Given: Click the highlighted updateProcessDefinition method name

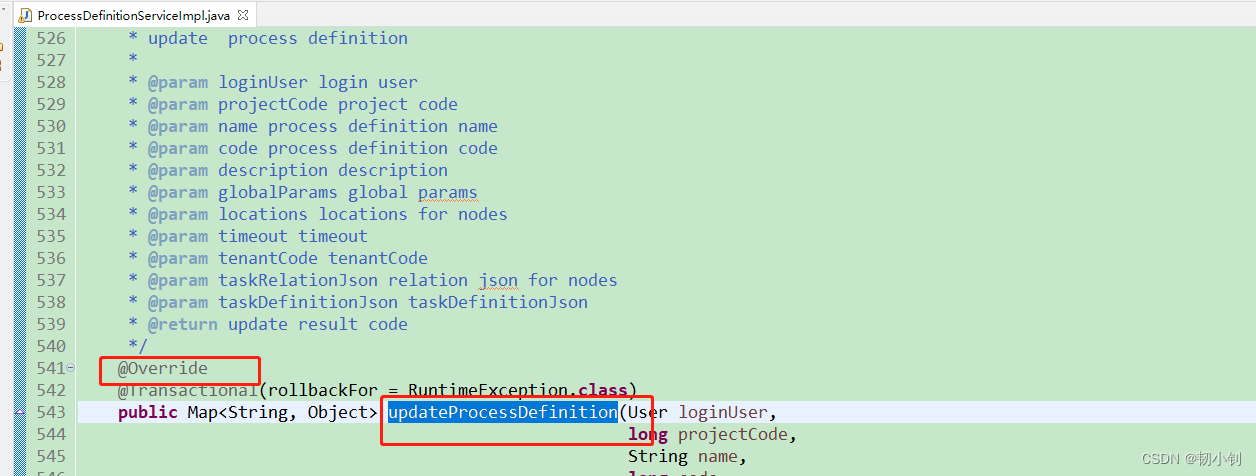Looking at the screenshot, I should 503,412.
